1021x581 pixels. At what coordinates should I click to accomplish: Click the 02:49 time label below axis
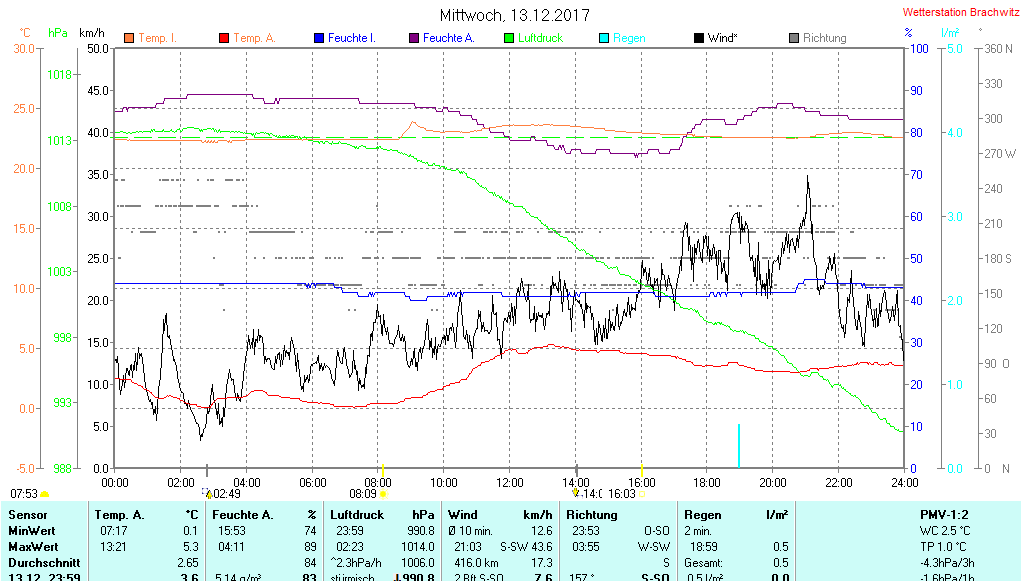[226, 493]
